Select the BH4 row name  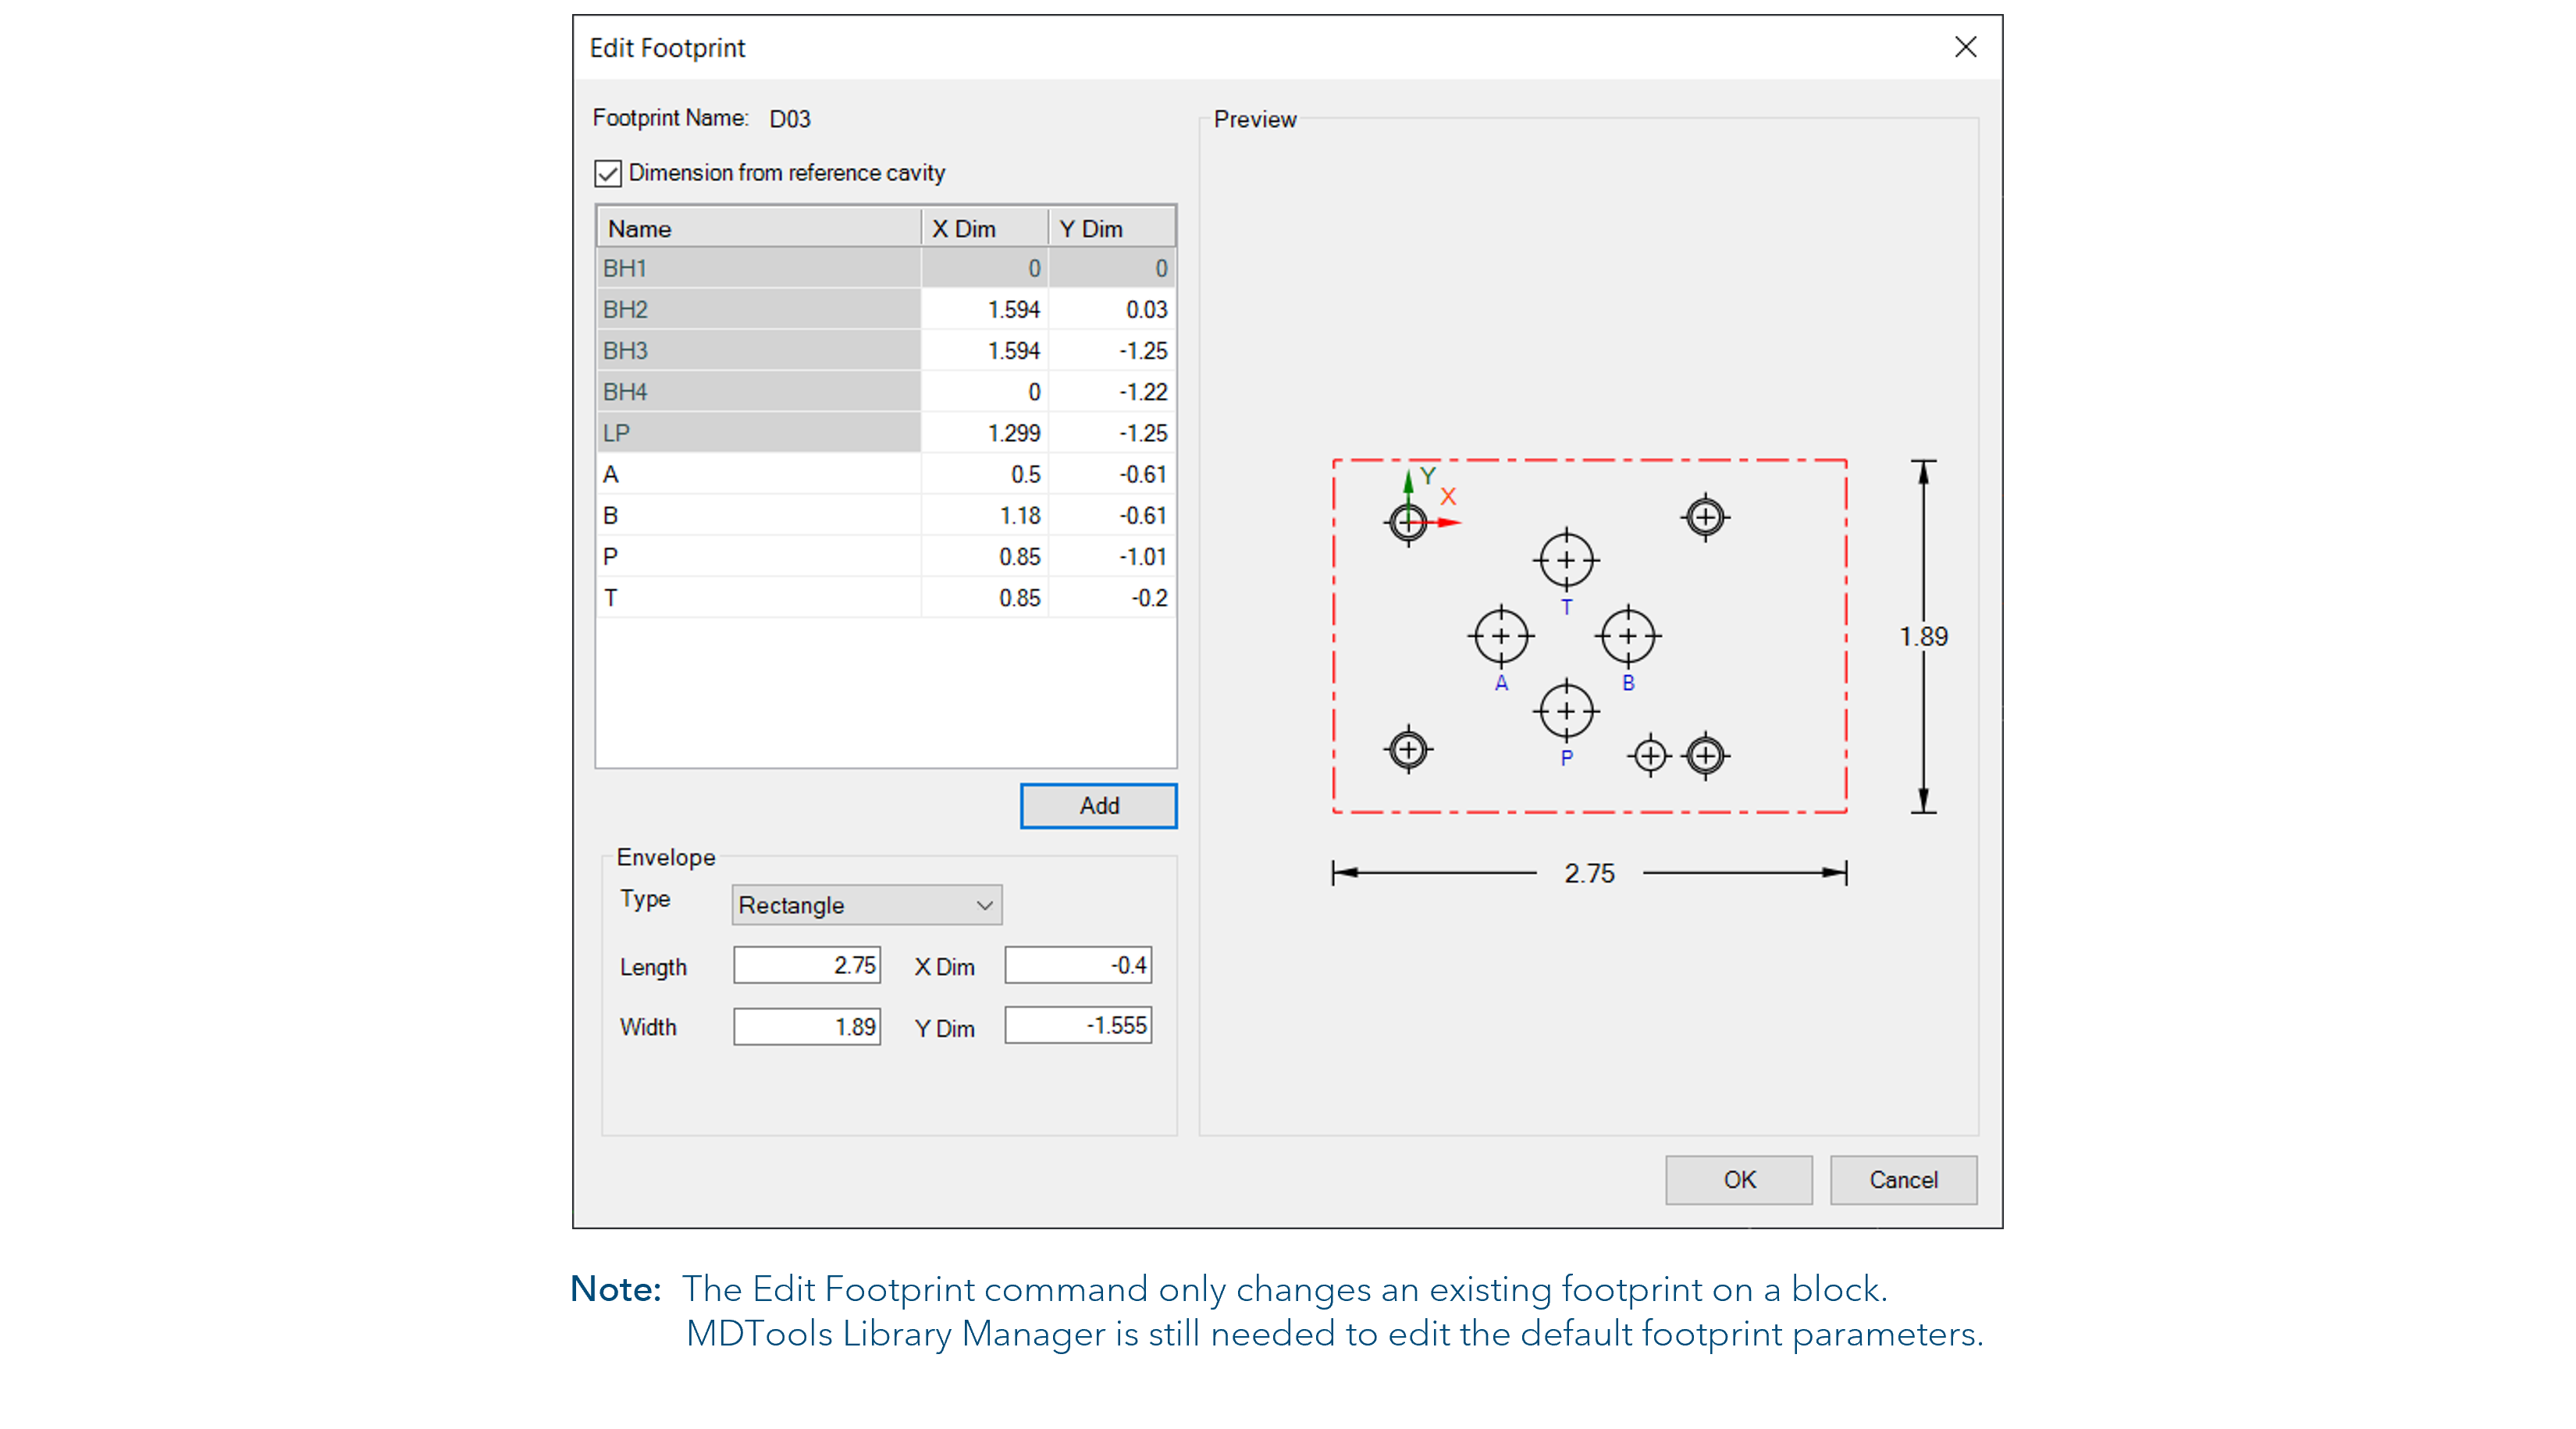(x=758, y=391)
